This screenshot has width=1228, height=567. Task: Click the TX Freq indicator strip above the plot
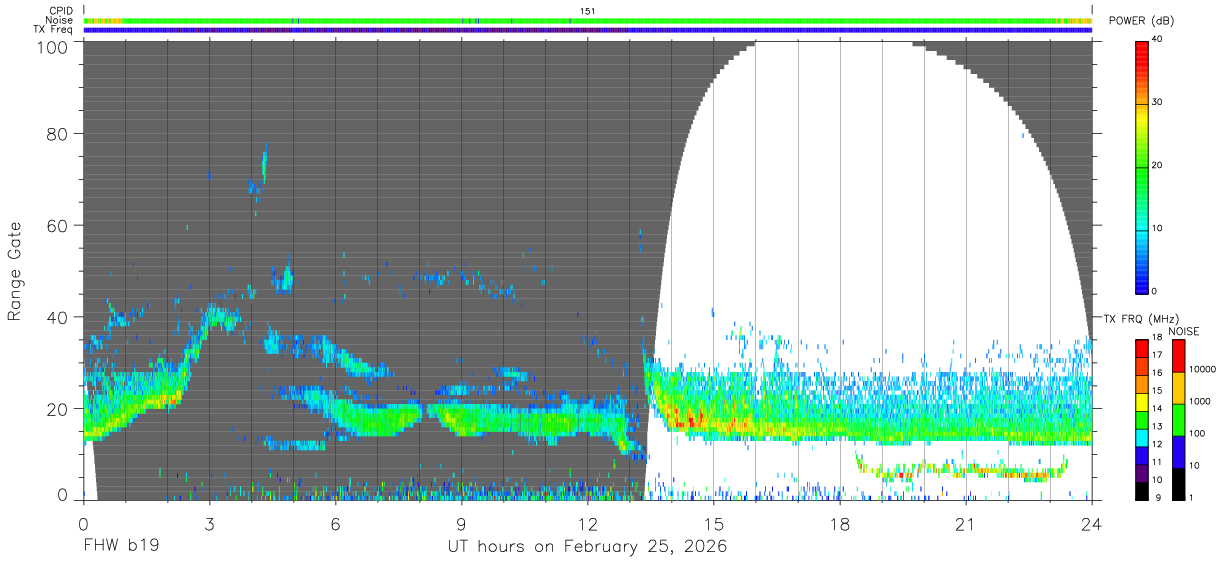[587, 30]
